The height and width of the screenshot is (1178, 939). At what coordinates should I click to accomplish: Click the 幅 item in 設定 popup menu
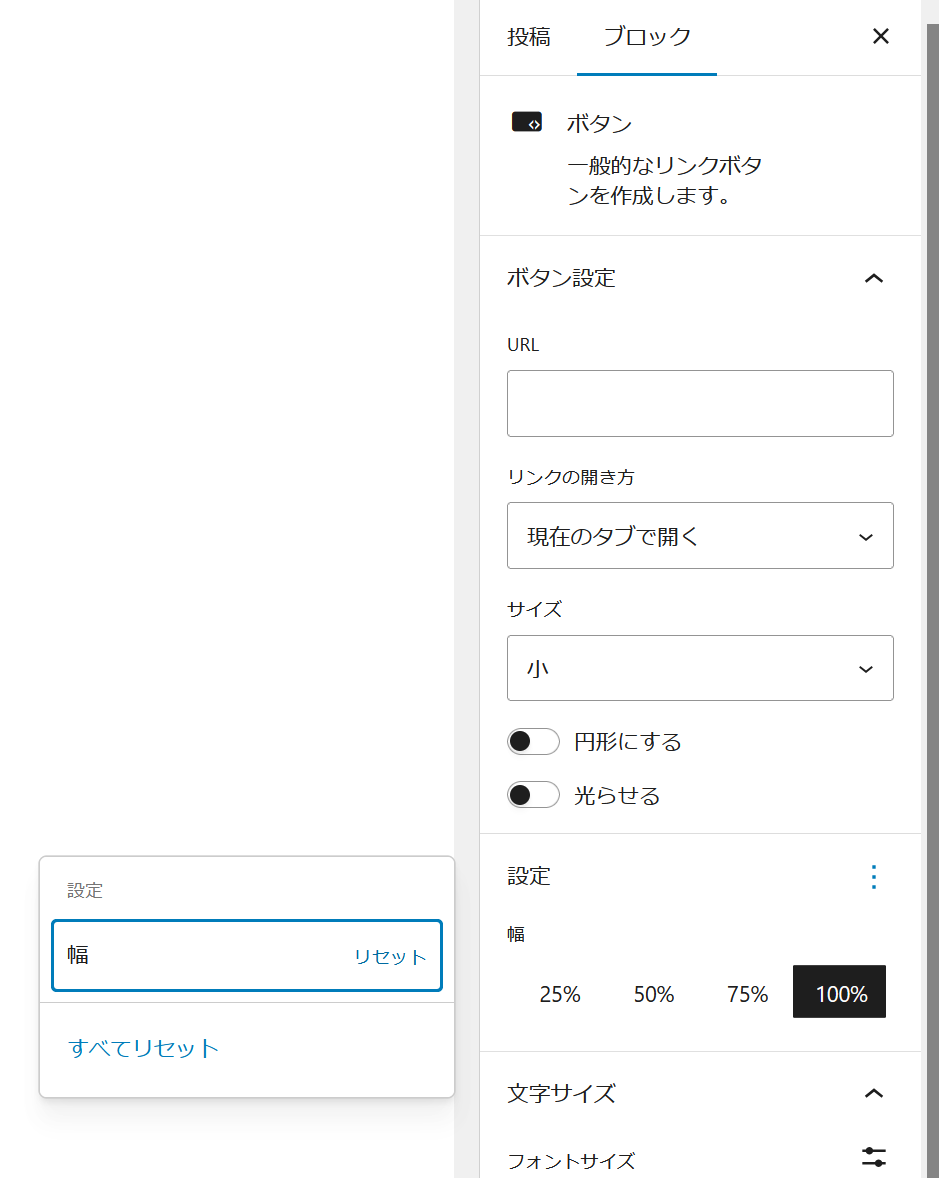click(x=200, y=955)
